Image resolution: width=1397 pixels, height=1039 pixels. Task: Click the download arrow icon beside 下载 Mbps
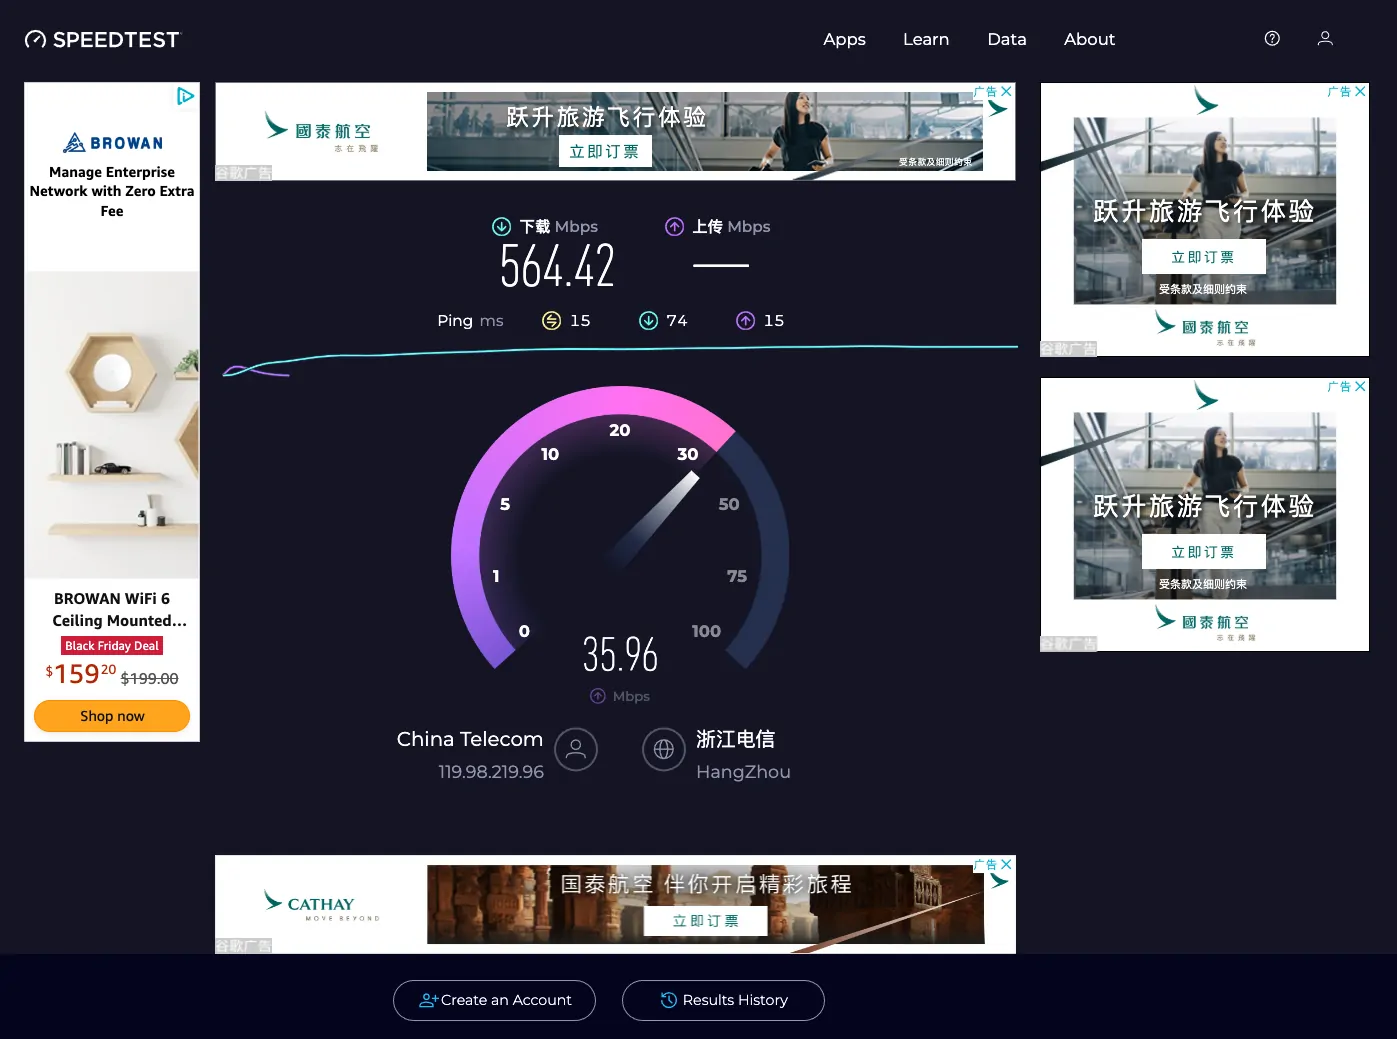(501, 227)
